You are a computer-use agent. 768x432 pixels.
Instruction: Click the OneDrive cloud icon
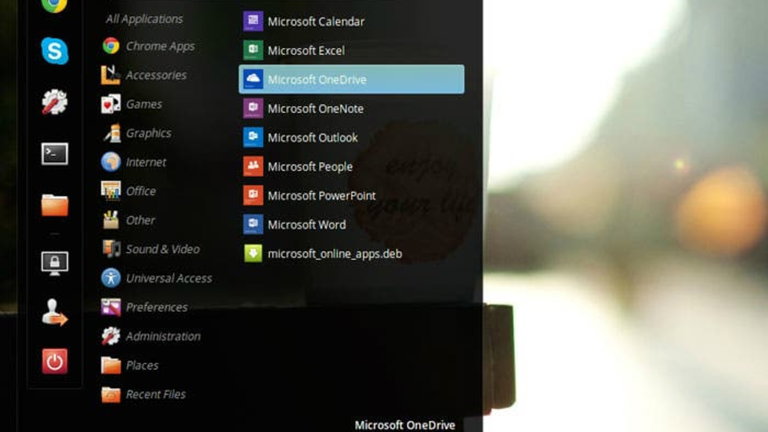(253, 79)
